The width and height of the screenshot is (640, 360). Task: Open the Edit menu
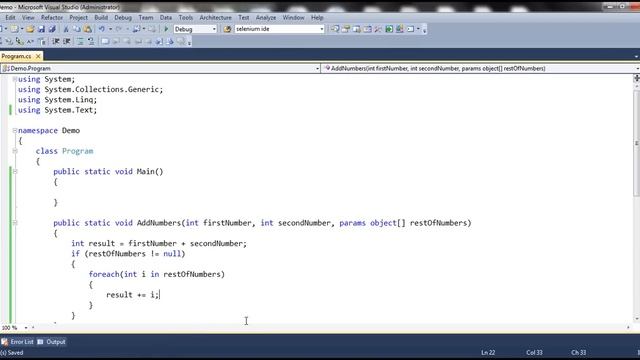(x=10, y=18)
